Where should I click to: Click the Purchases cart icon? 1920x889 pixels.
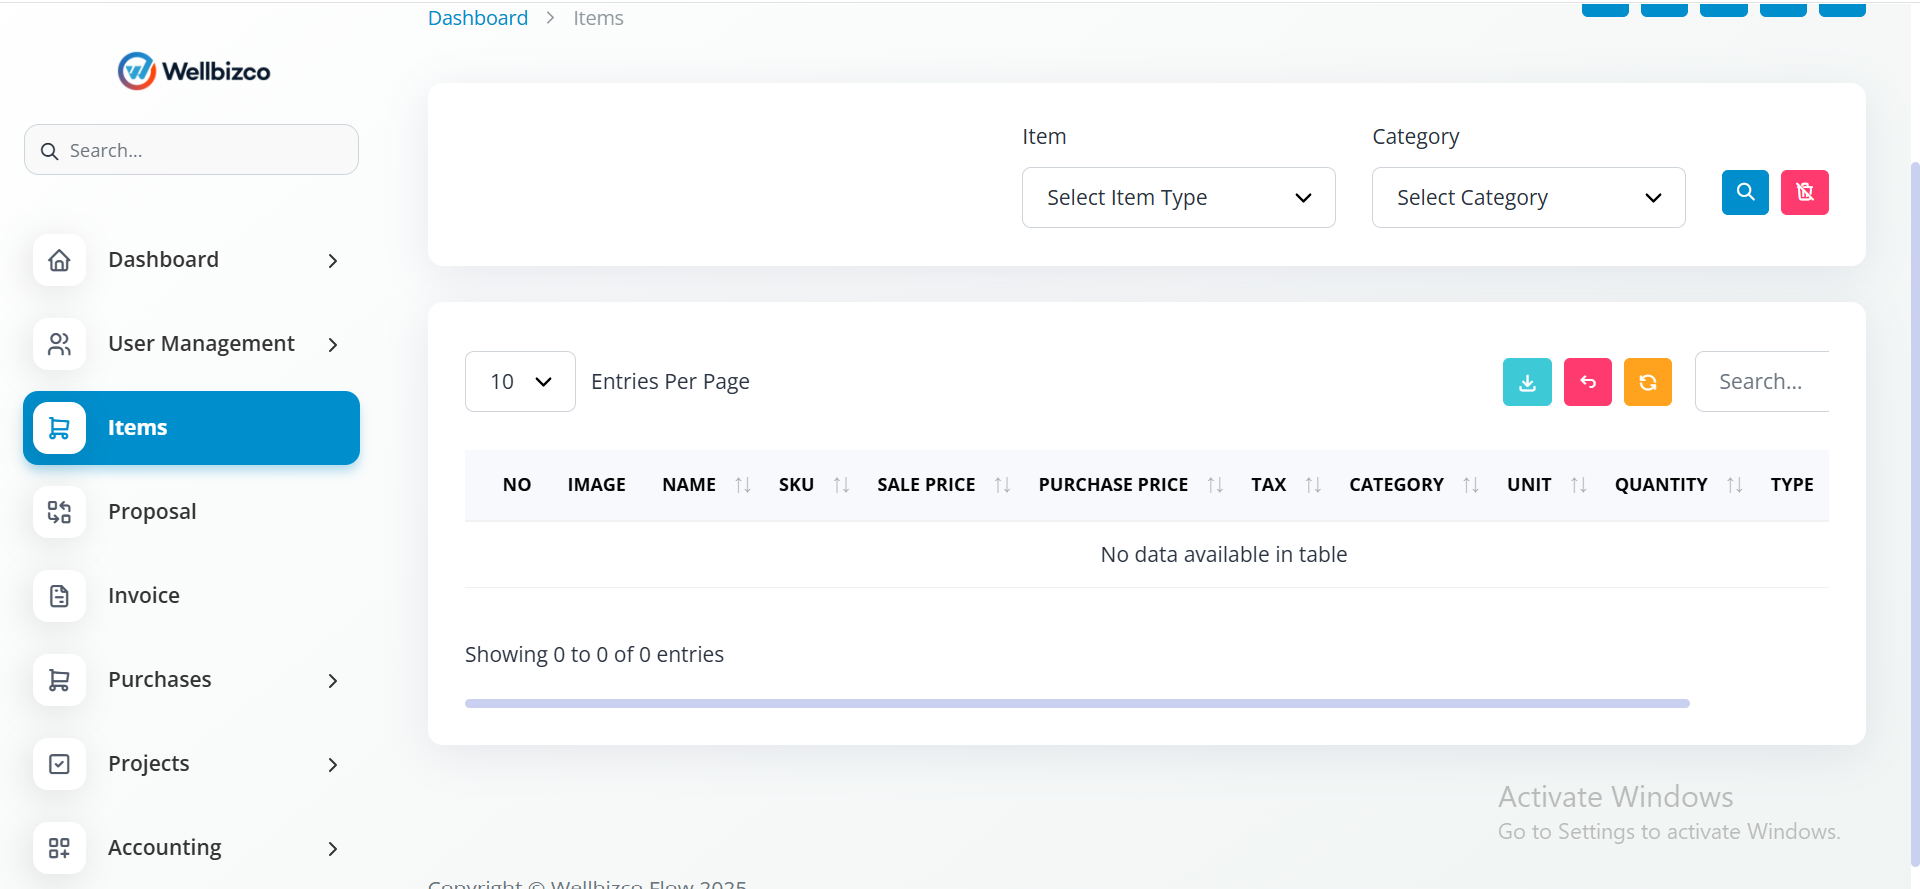[59, 680]
